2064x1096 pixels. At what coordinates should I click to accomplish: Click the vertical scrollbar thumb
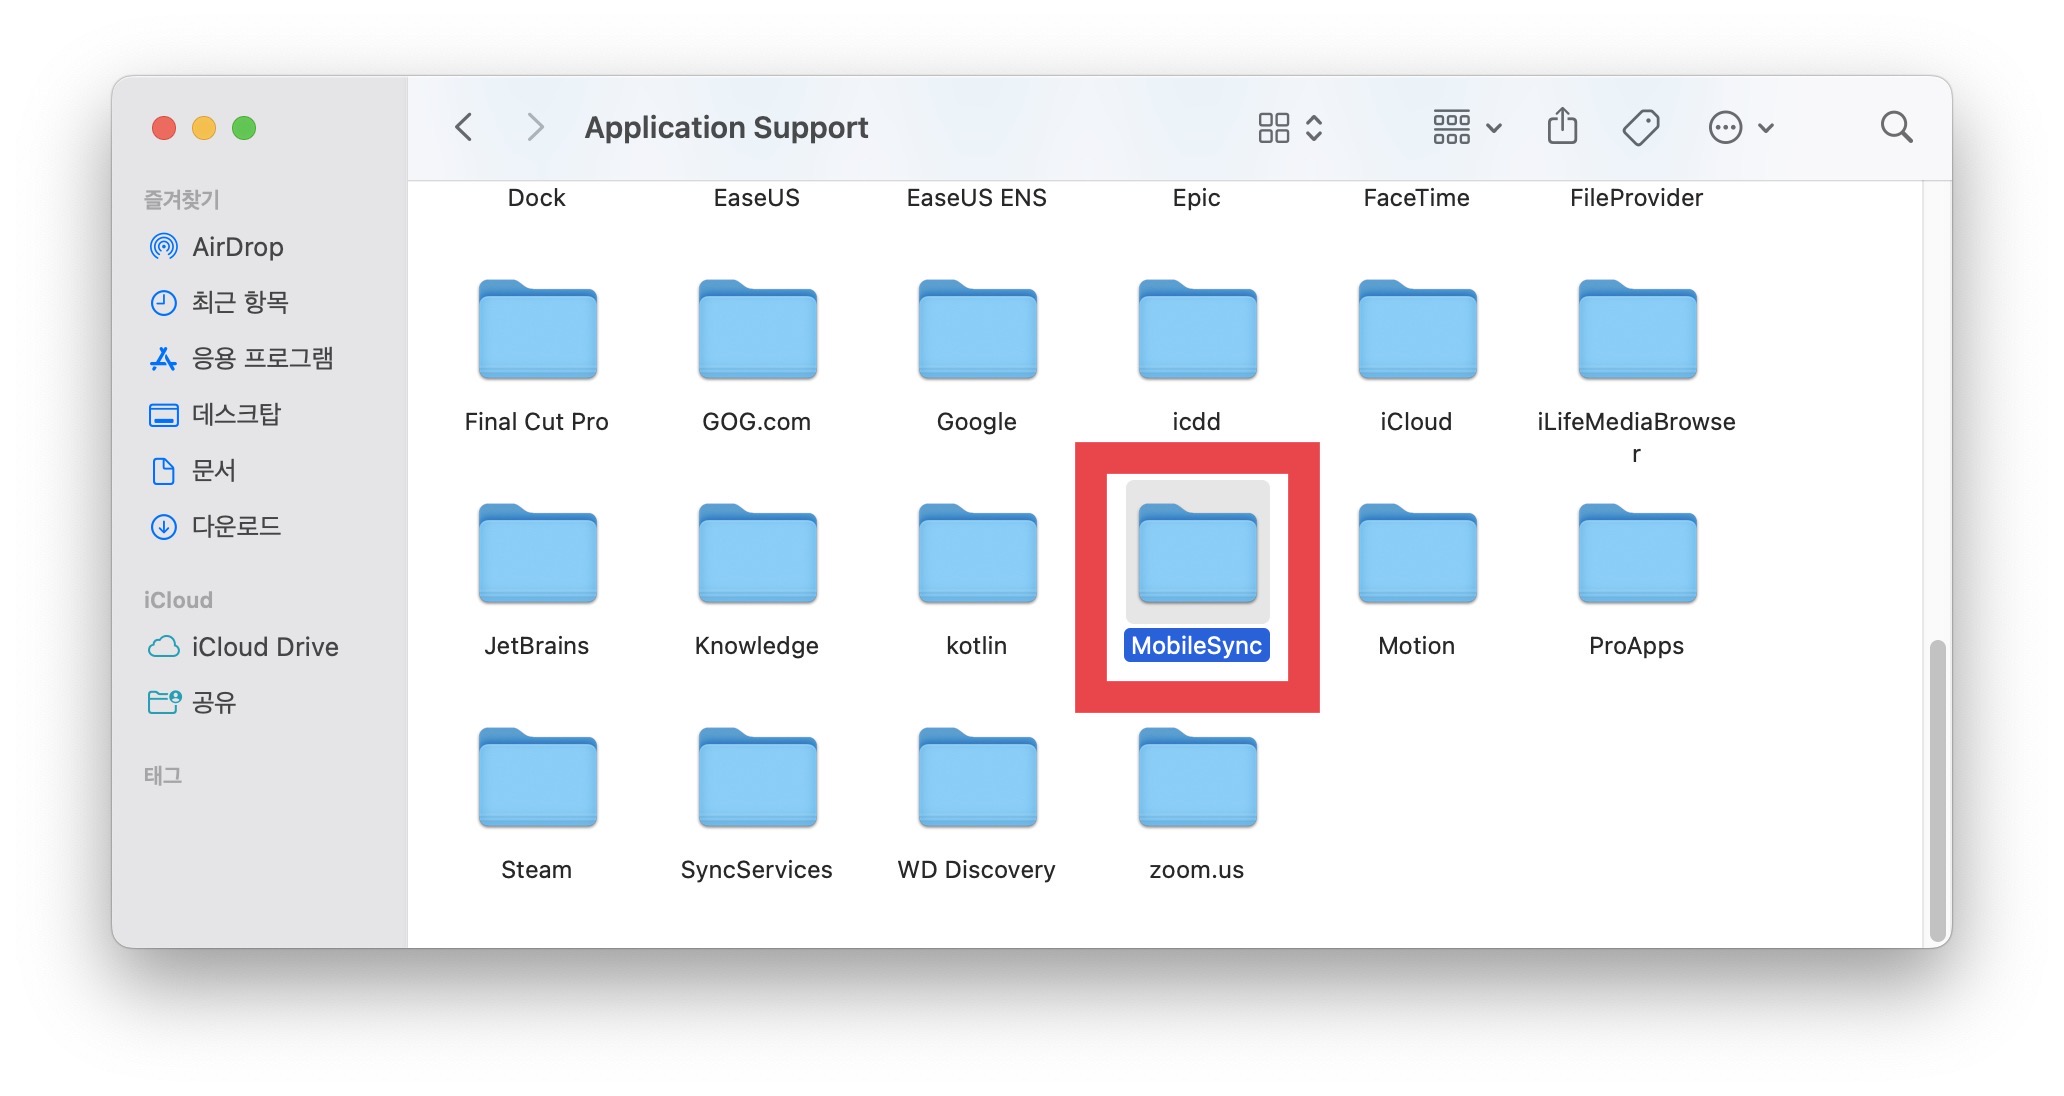1937,790
